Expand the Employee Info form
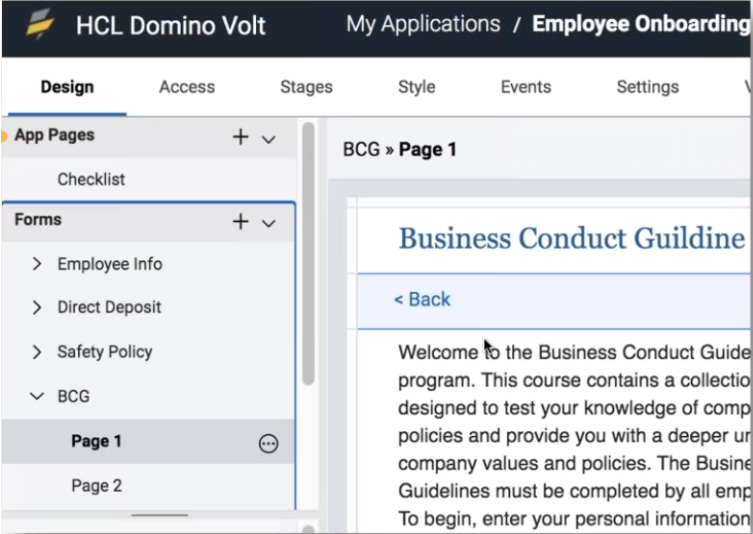 [x=37, y=264]
